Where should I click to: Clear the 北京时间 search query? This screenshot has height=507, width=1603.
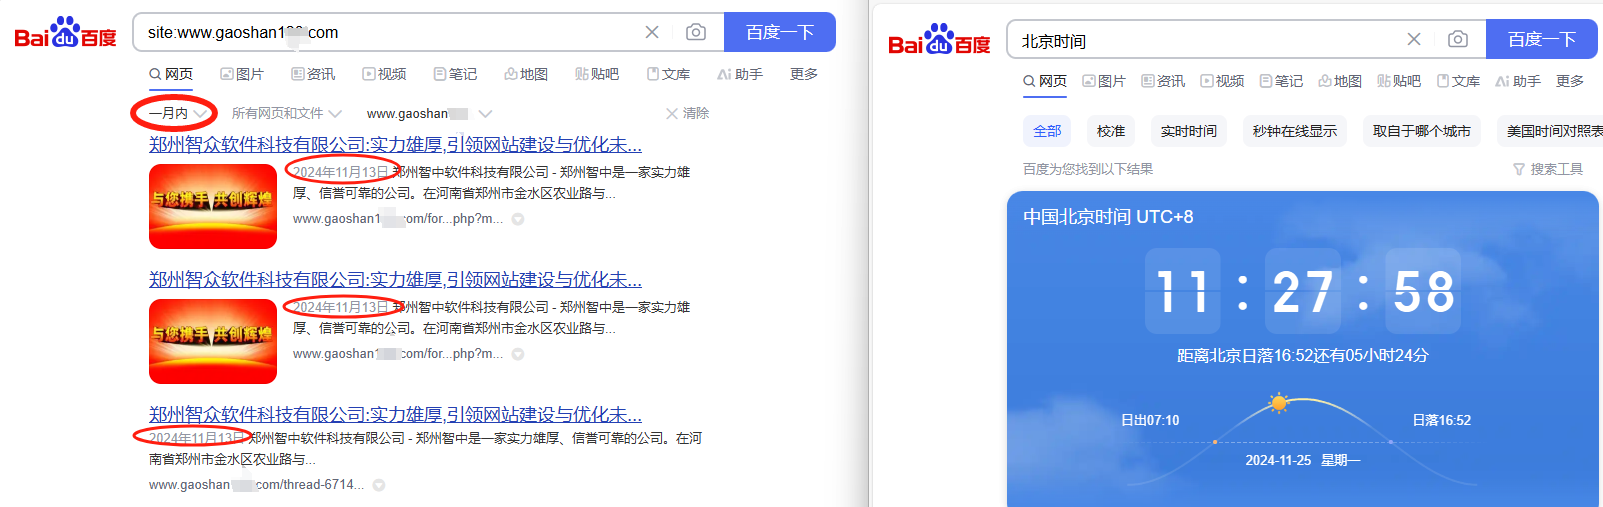pos(1414,39)
